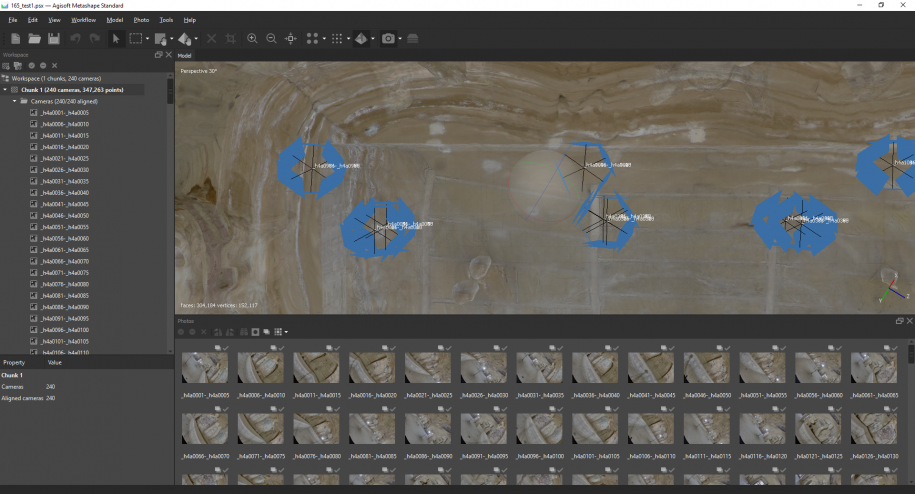
Task: Toggle the Show Cameras icon in toolbar
Action: pyautogui.click(x=388, y=39)
